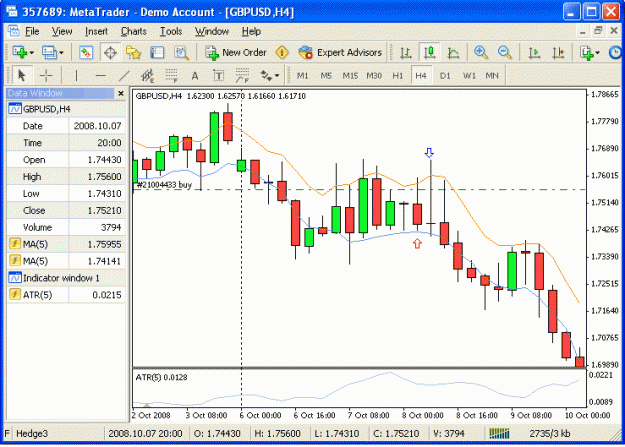Switch timeframe to W1
This screenshot has width=625, height=447.
coord(469,75)
